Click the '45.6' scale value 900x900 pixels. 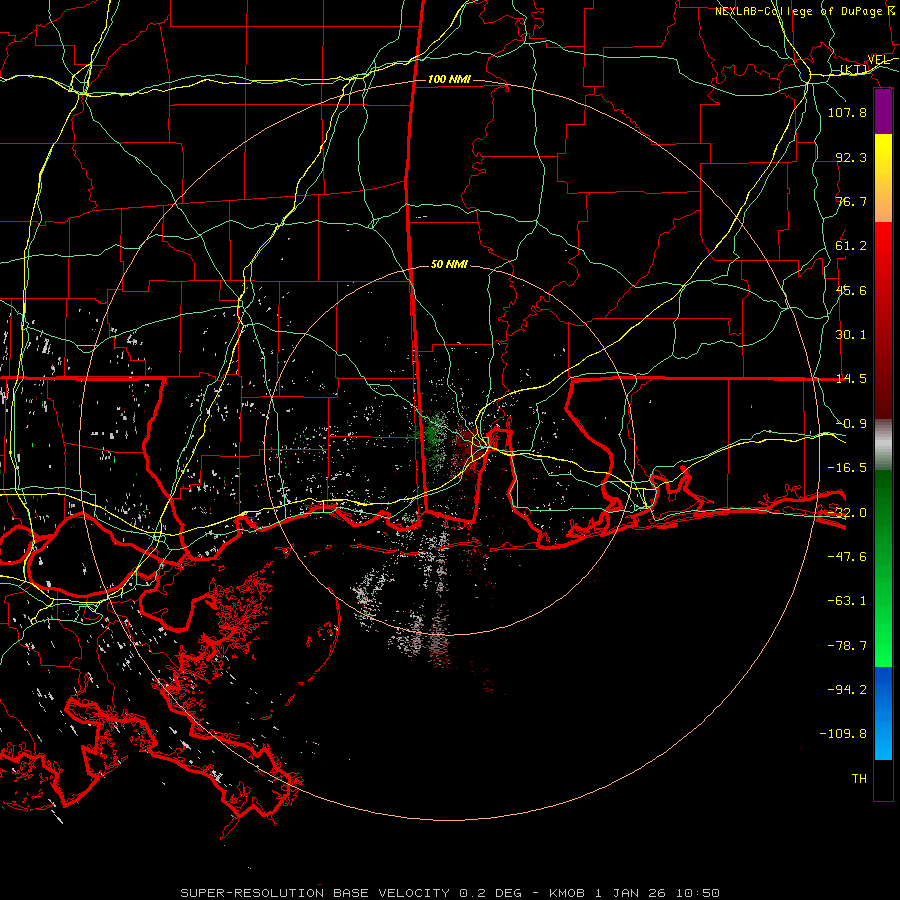click(851, 290)
